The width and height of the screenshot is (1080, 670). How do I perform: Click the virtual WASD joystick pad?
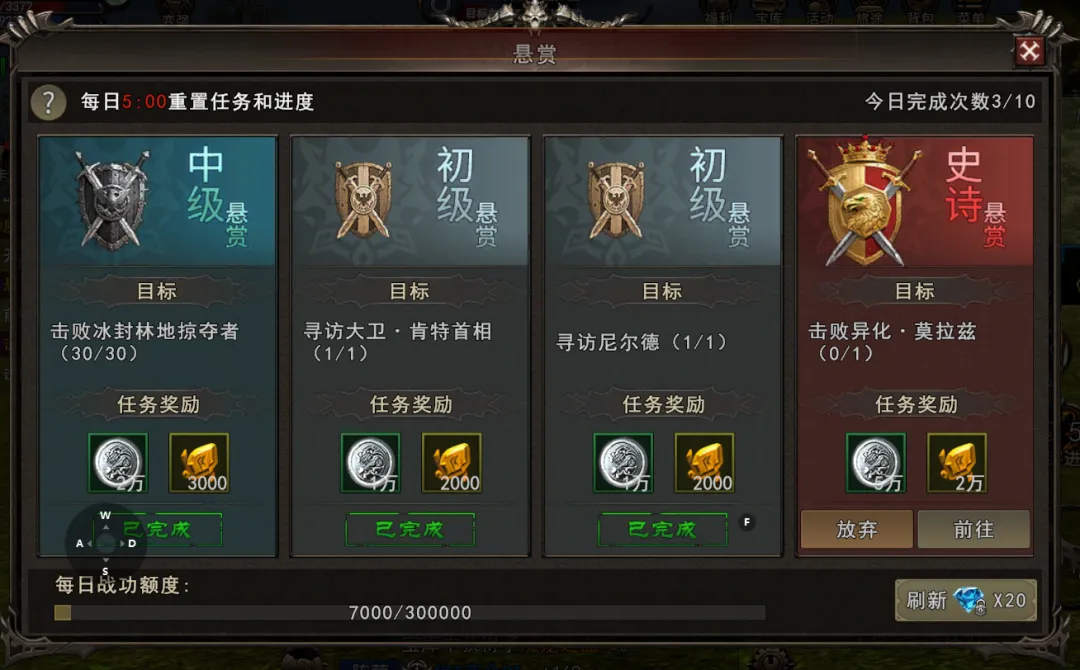pos(105,543)
